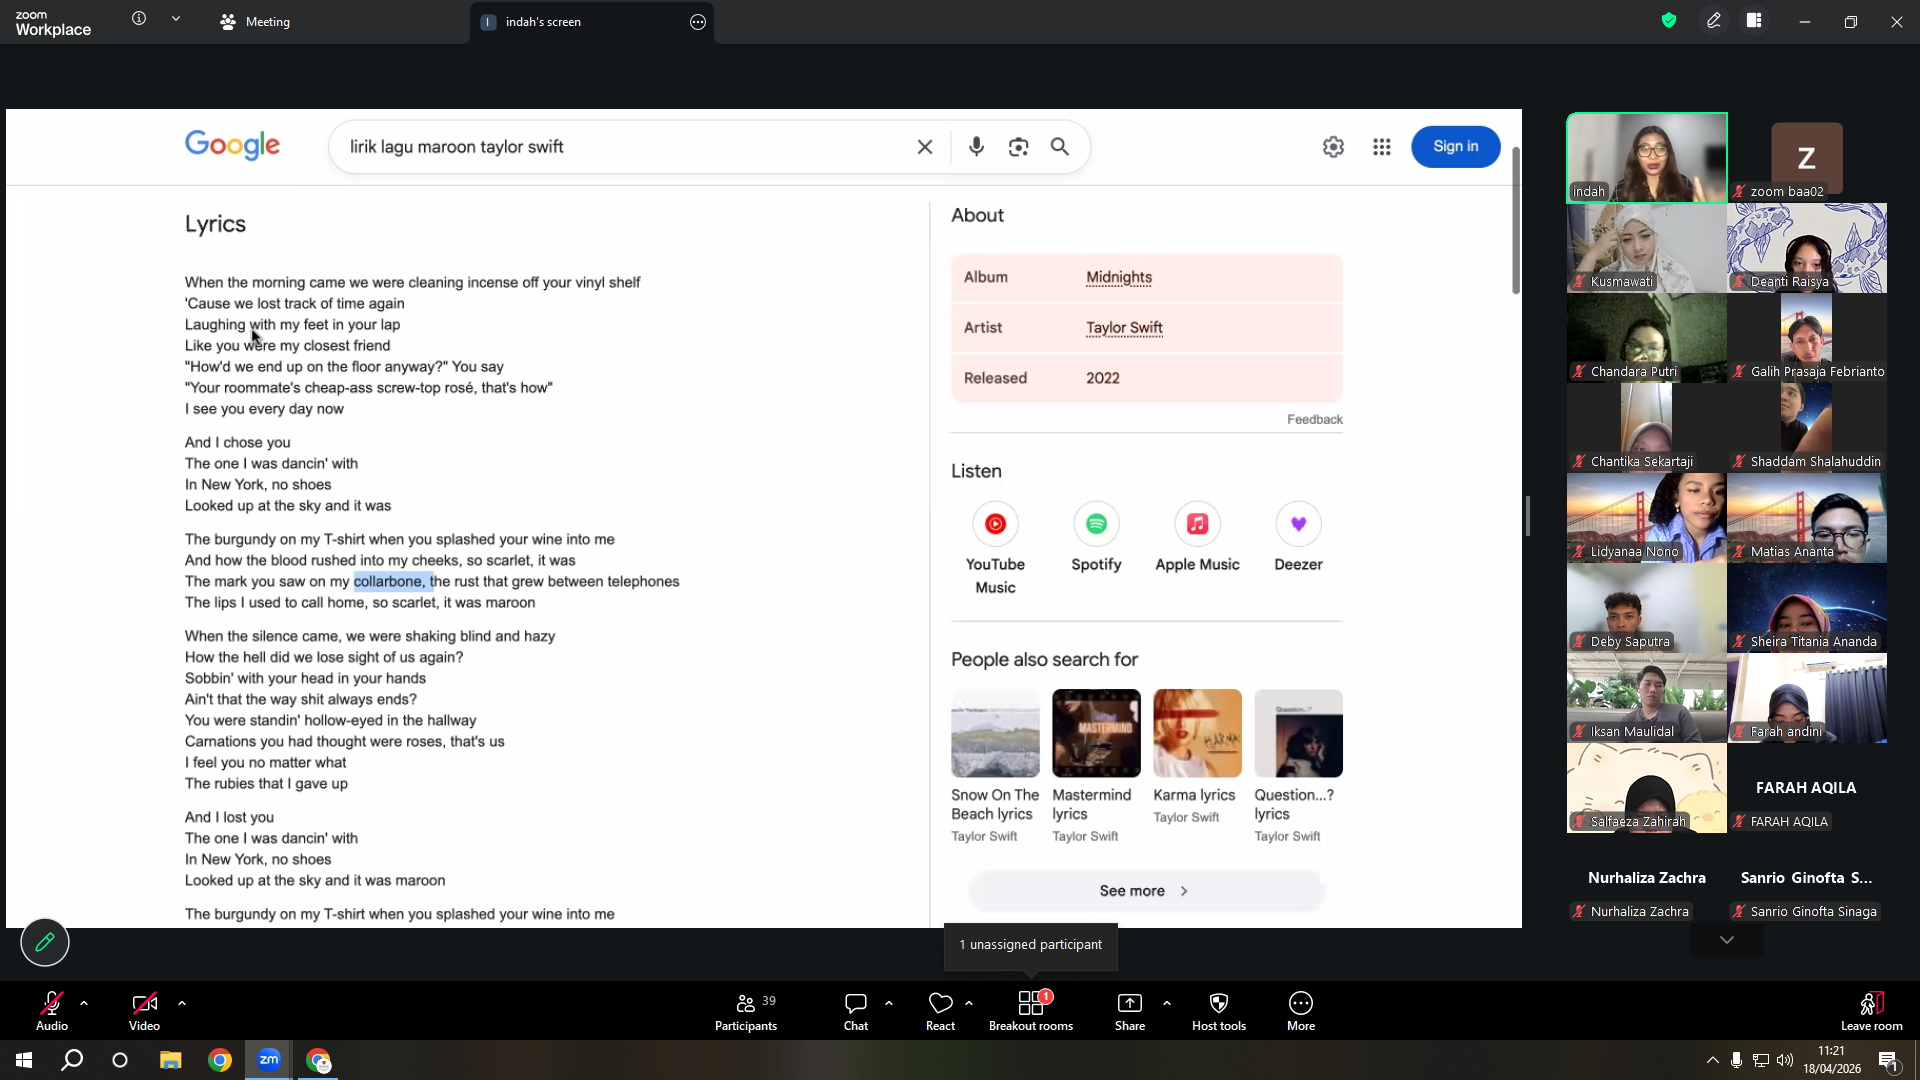Change the view layout icon
This screenshot has width=1920, height=1080.
pyautogui.click(x=1754, y=20)
